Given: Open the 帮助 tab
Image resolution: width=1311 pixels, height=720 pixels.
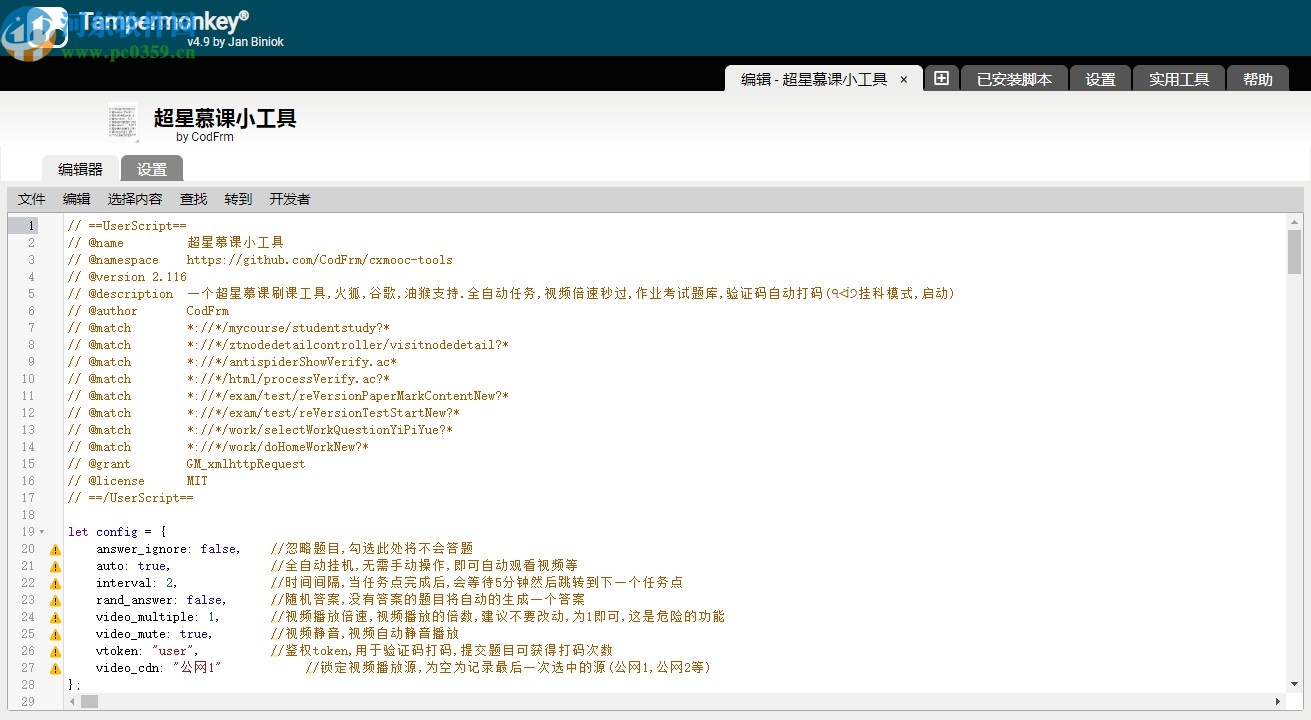Looking at the screenshot, I should 1258,79.
